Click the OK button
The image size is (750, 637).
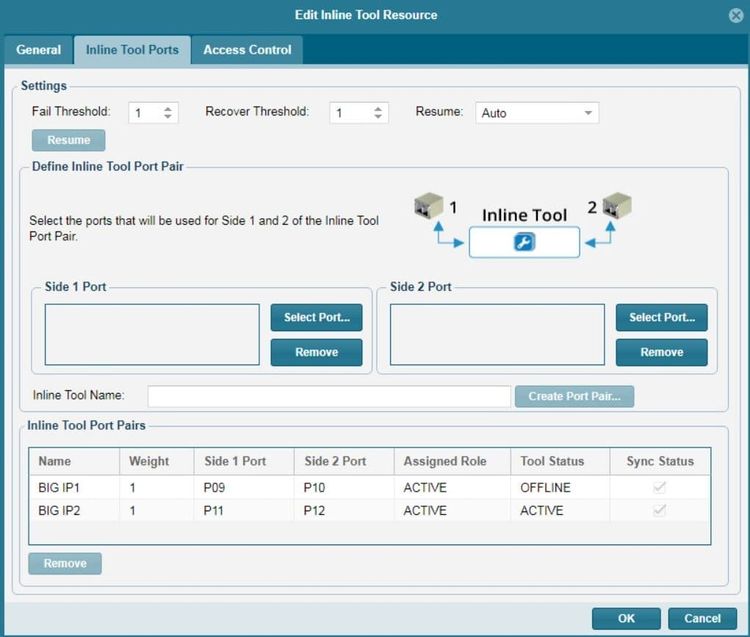pos(626,618)
